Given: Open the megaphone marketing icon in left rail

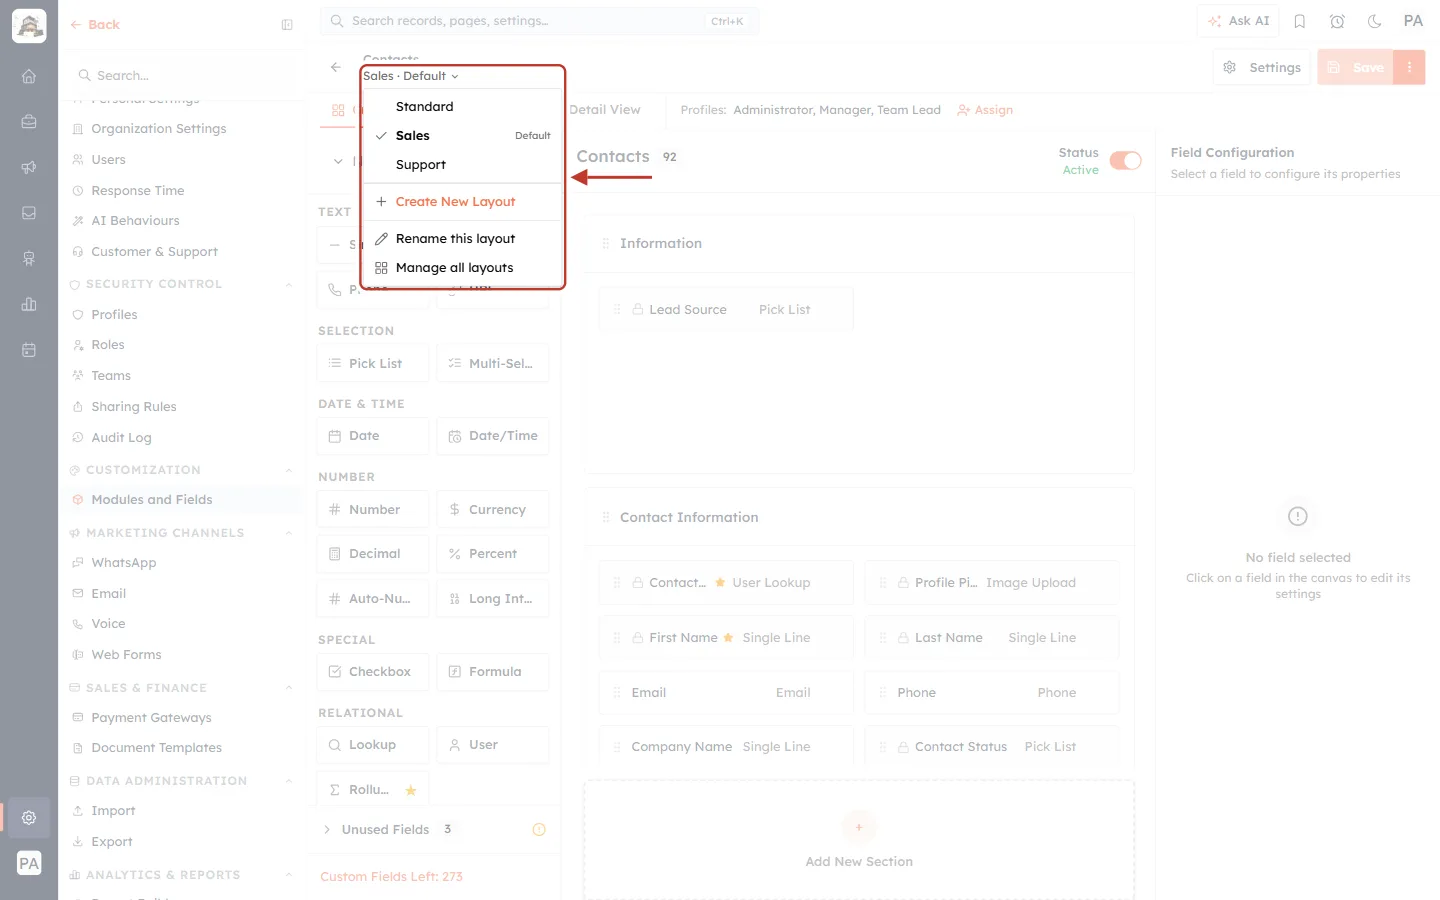Looking at the screenshot, I should (x=29, y=167).
